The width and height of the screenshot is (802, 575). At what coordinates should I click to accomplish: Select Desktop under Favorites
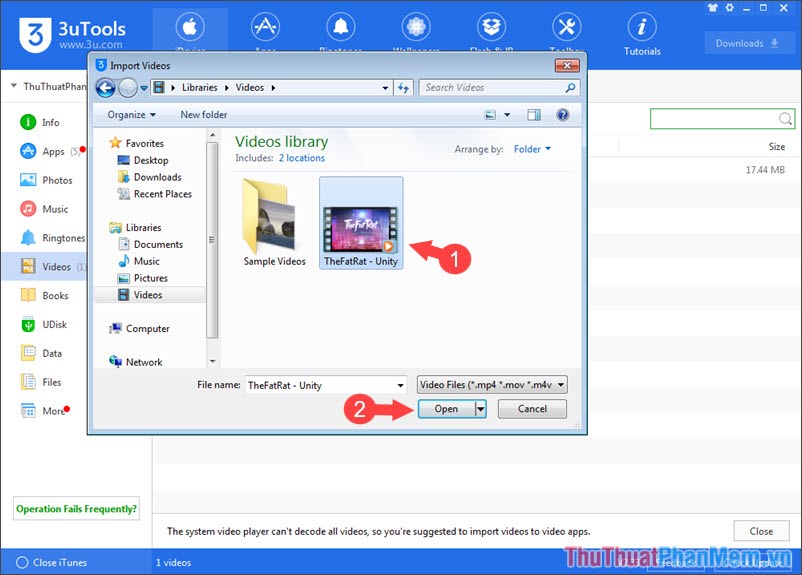[x=150, y=160]
